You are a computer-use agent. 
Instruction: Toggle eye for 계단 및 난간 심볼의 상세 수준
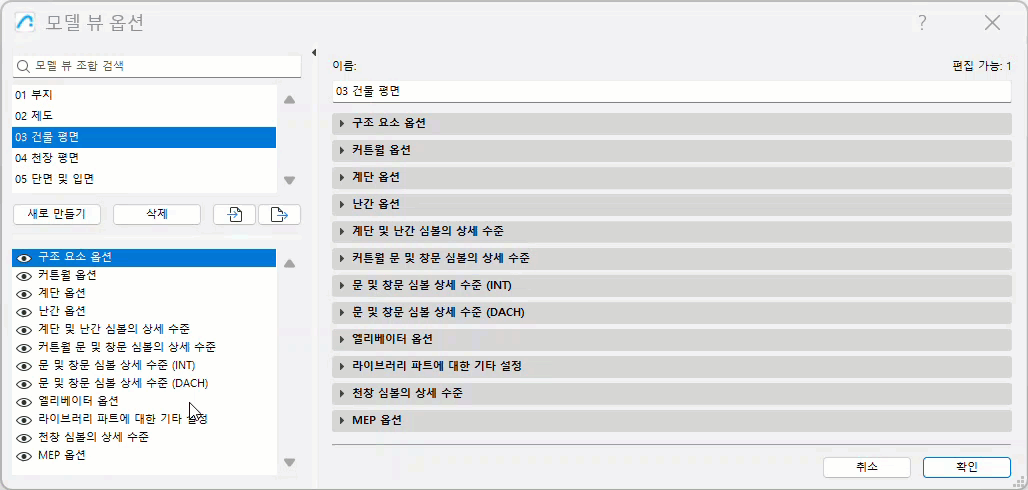click(25, 329)
